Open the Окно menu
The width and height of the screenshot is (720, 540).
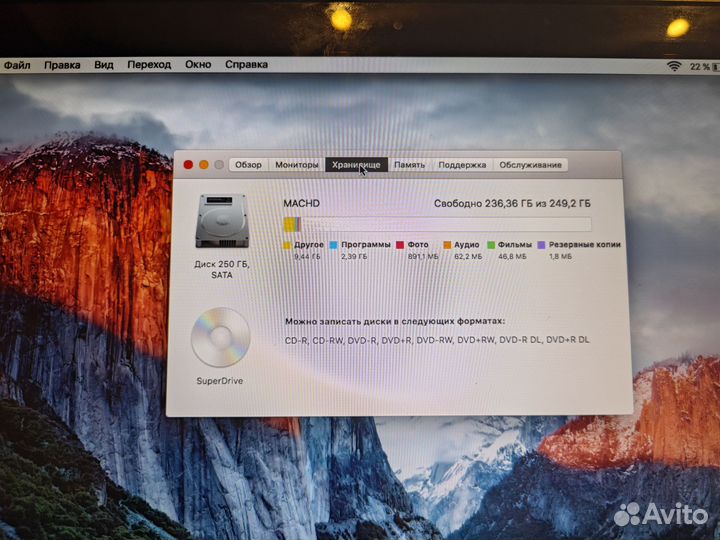point(198,64)
